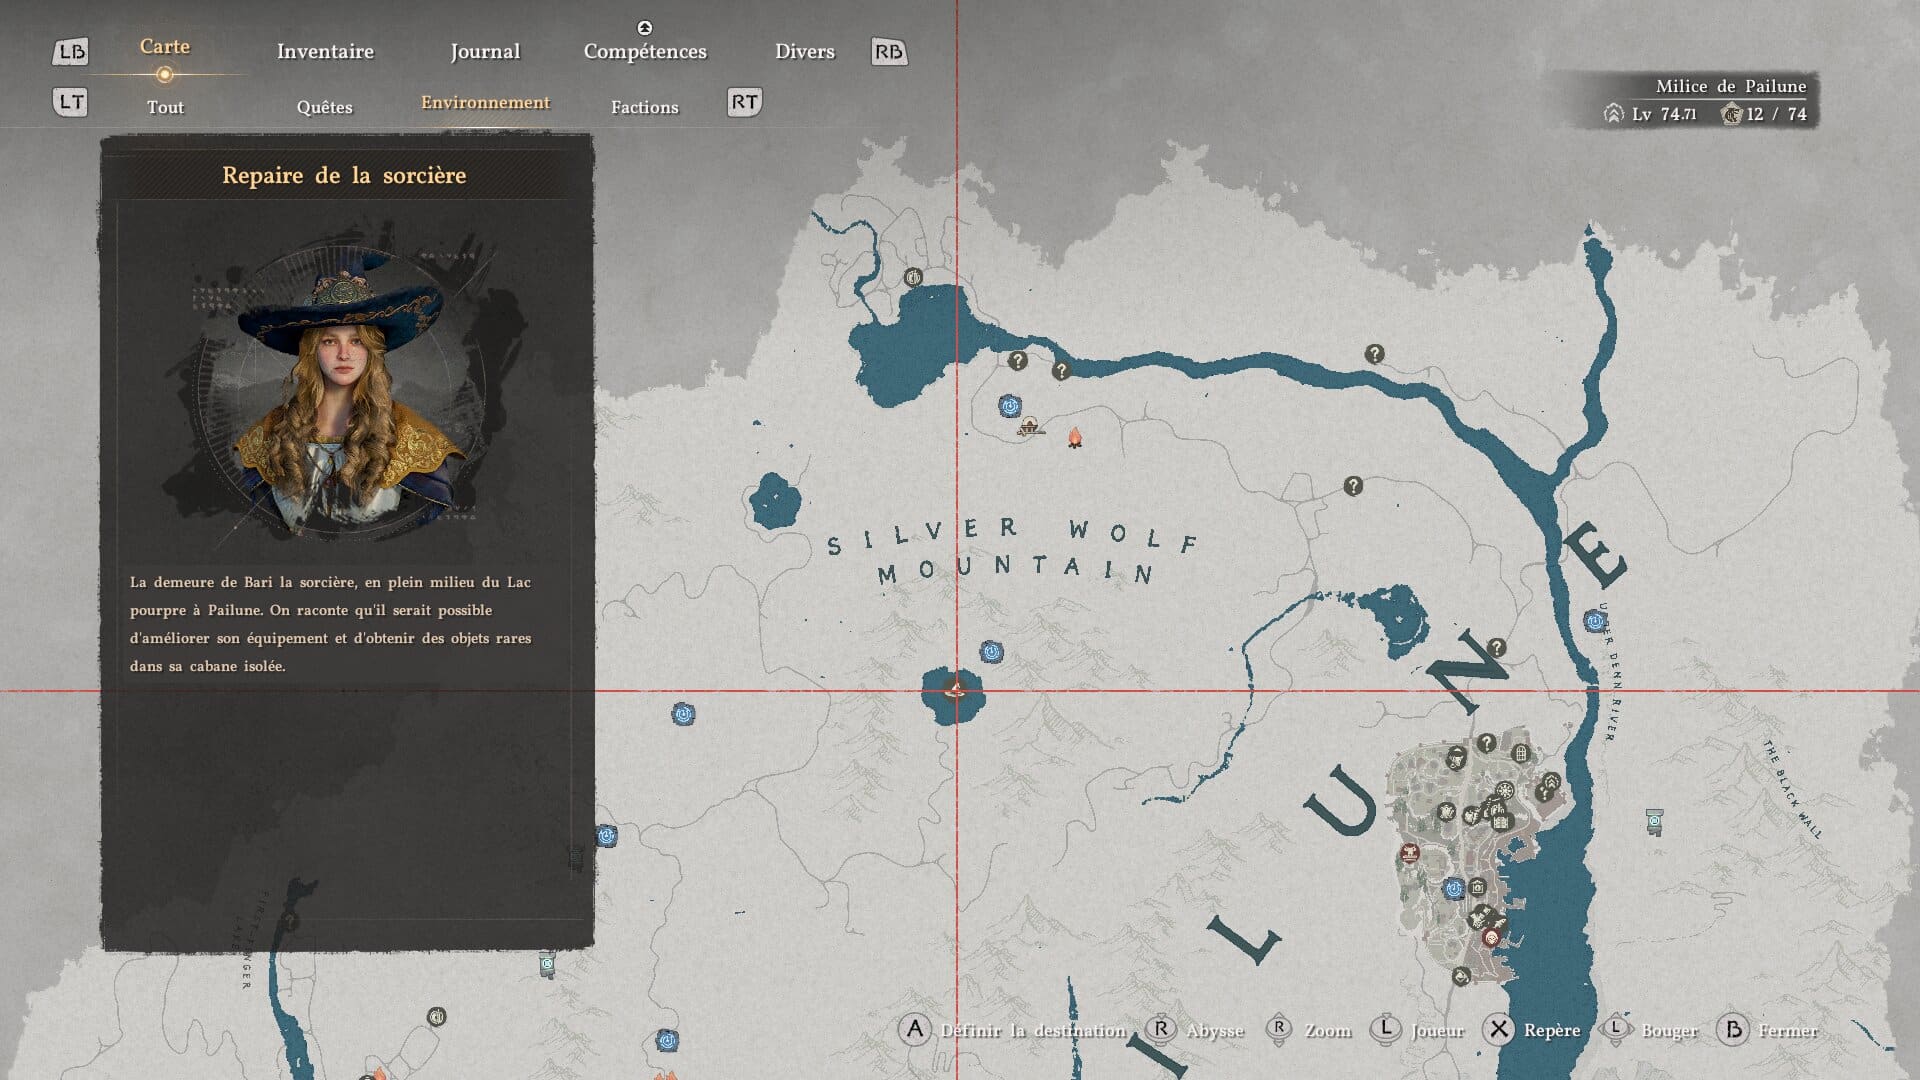1920x1080 pixels.
Task: Select blue waypoint left of camp tent
Action: (x=1009, y=406)
